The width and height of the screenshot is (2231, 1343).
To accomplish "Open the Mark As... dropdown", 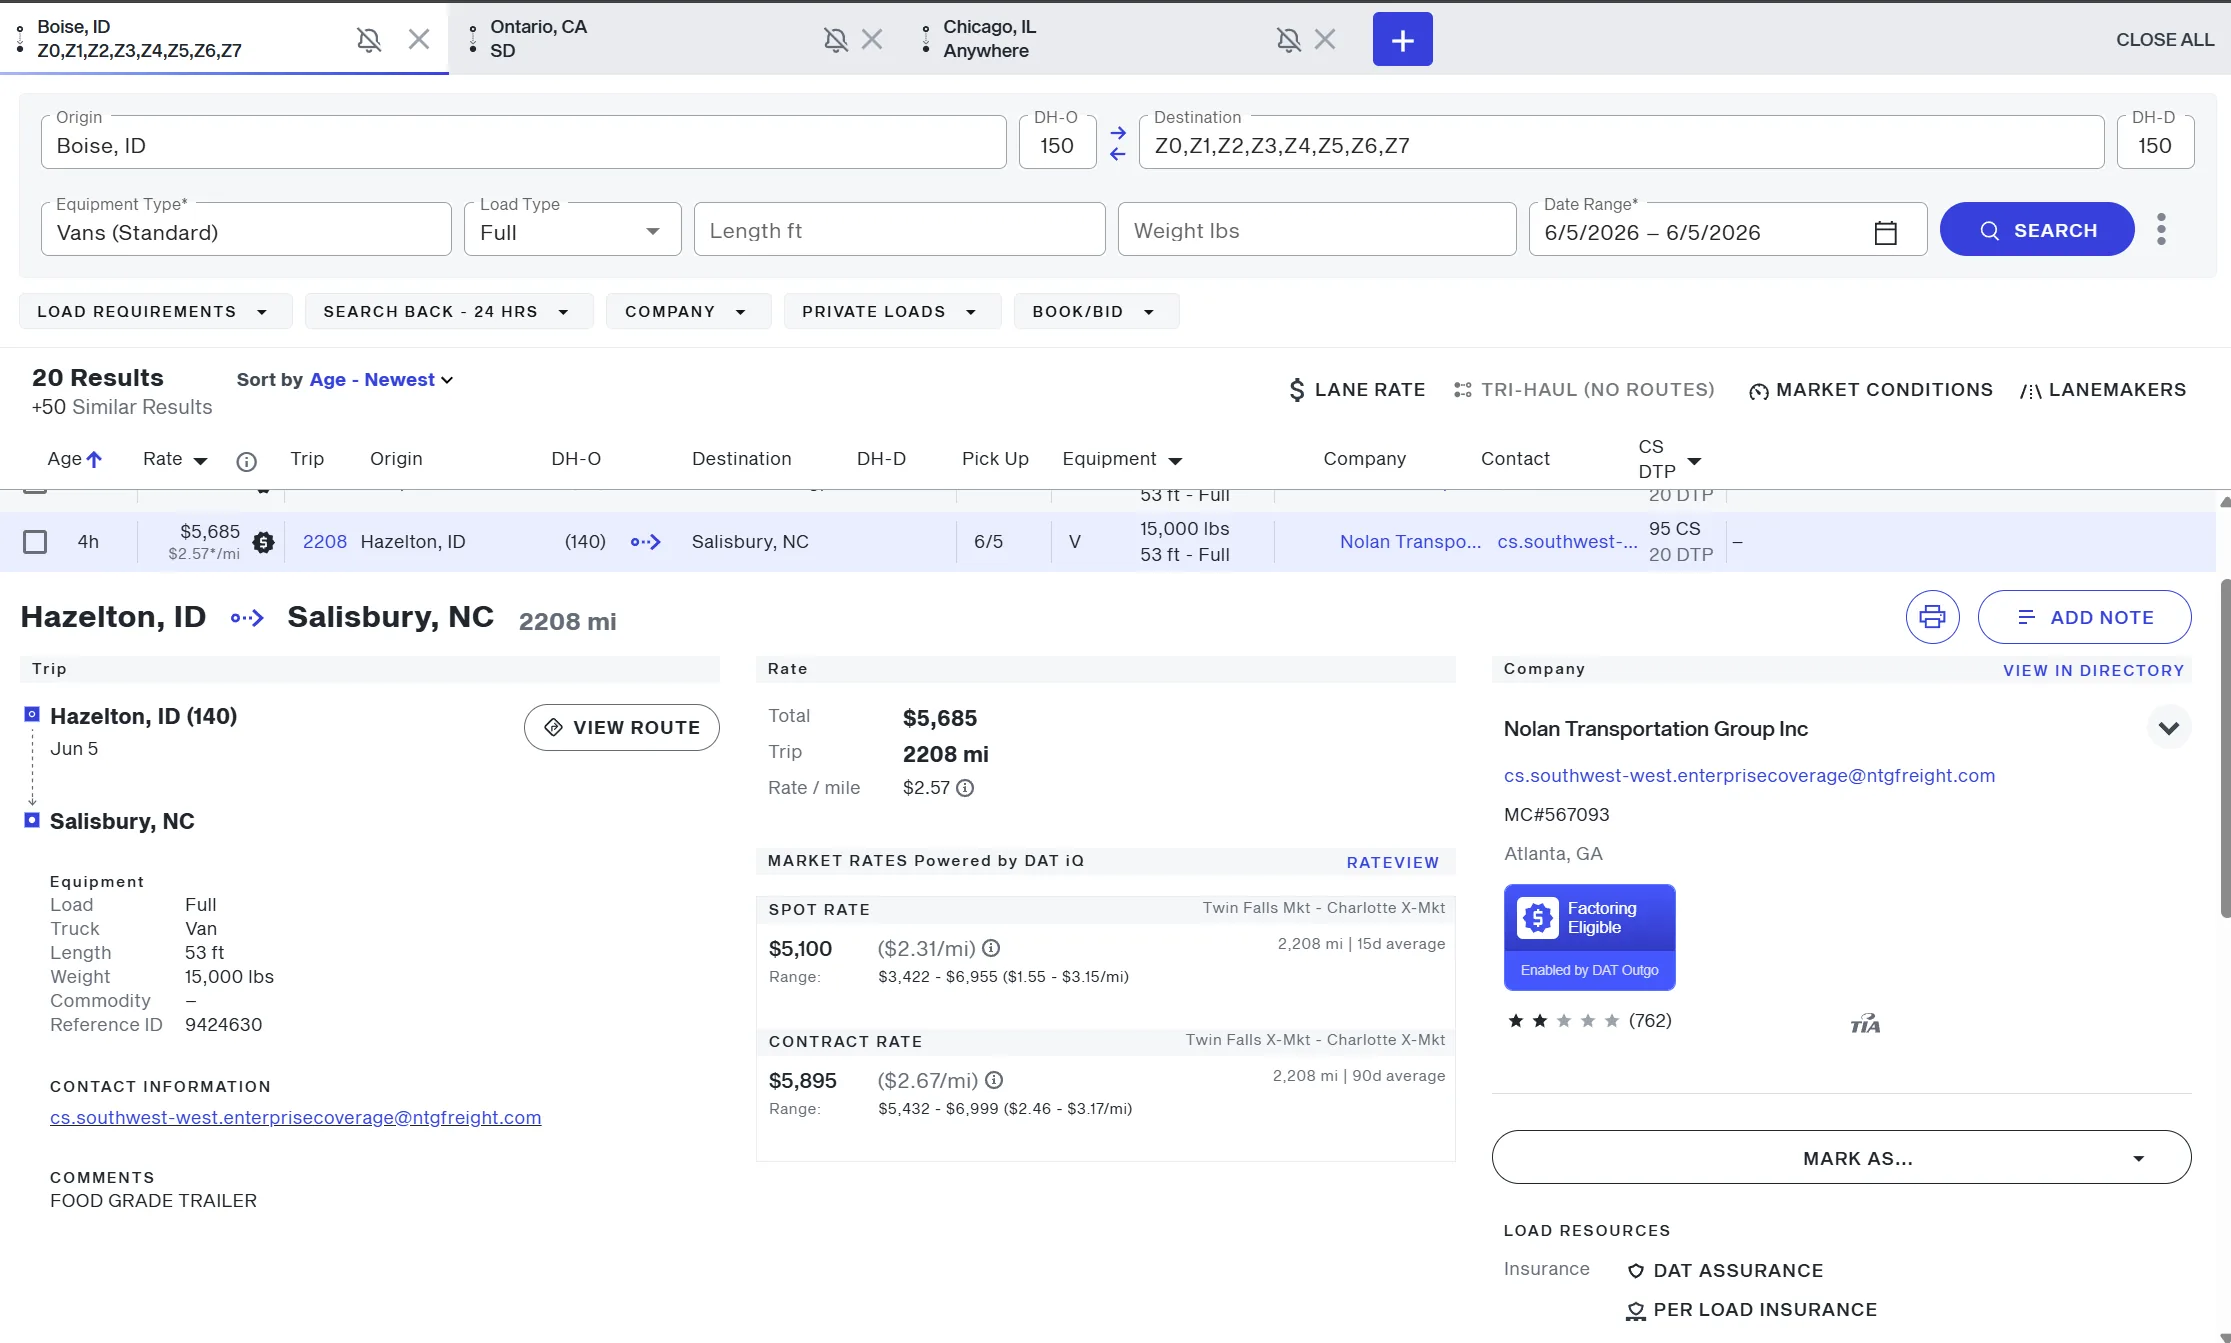I will (x=1841, y=1157).
